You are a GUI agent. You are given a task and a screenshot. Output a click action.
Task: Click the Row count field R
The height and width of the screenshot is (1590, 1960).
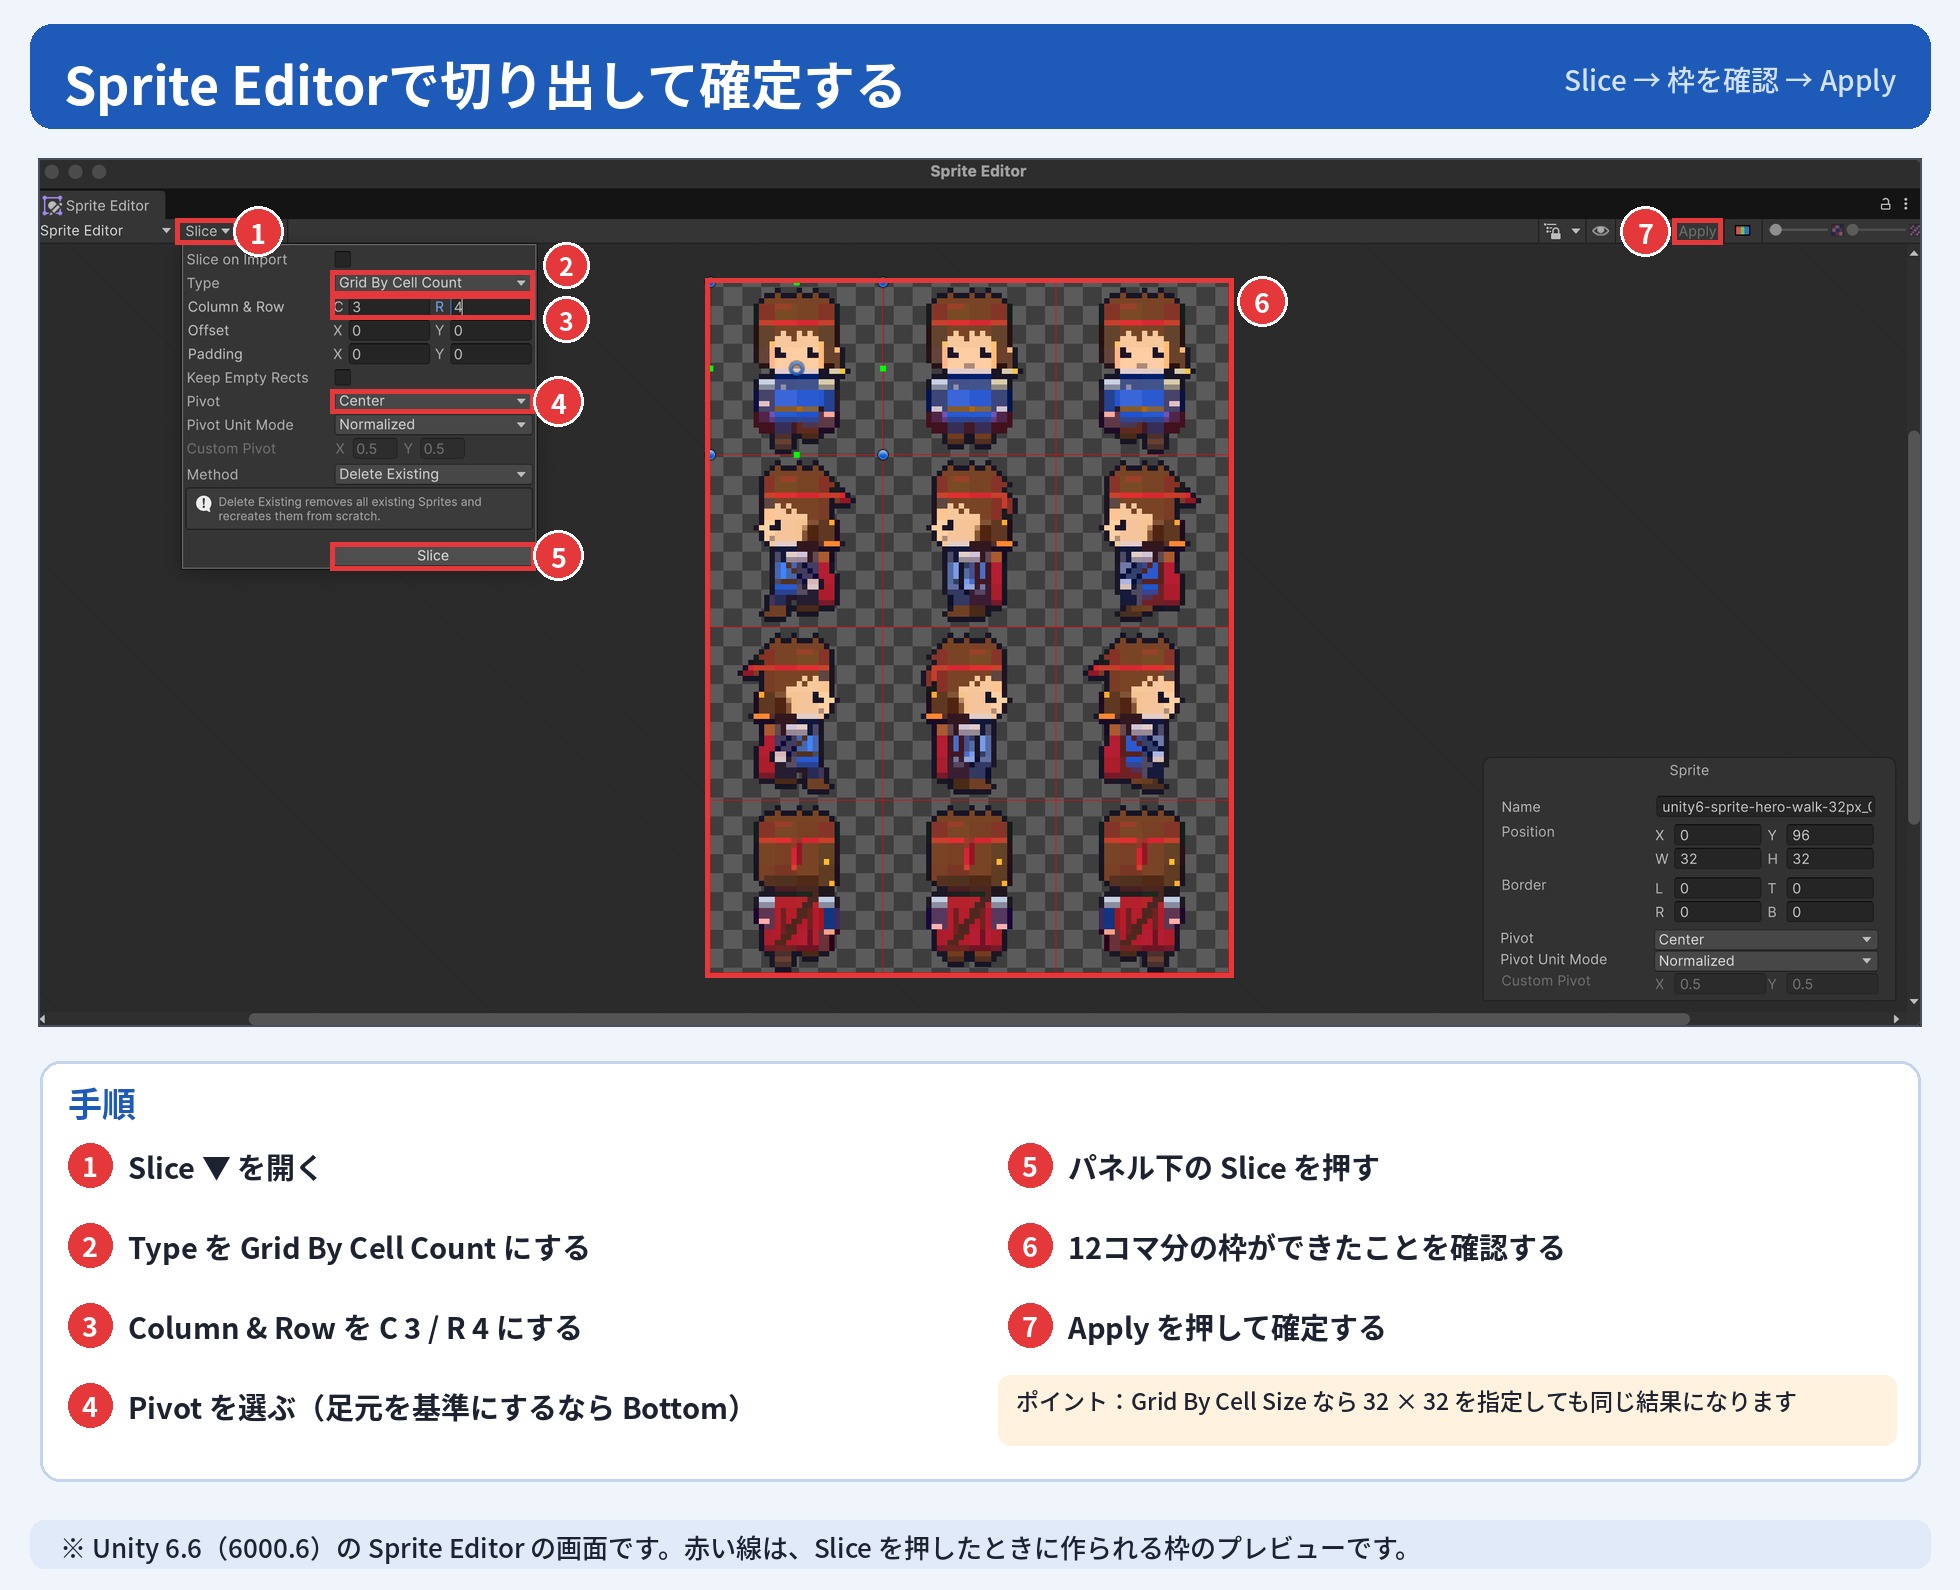pyautogui.click(x=490, y=307)
